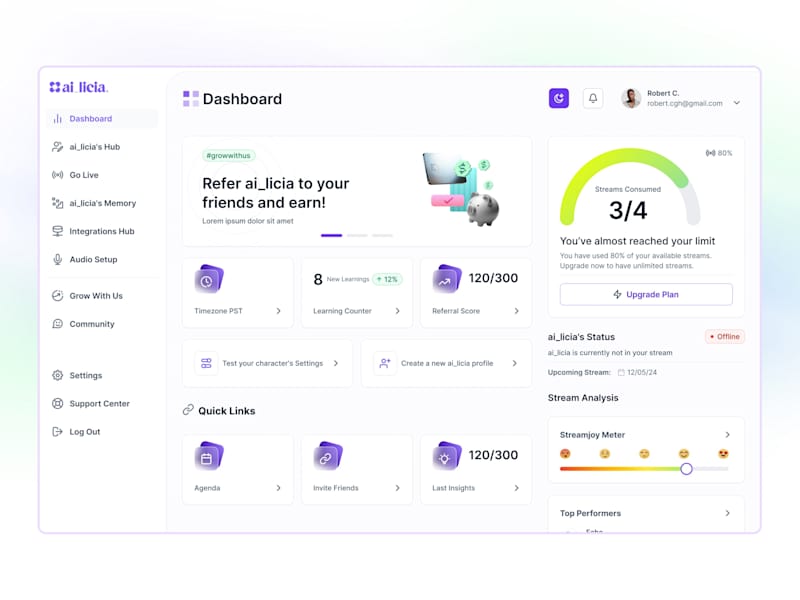Click the Log Out icon

58,432
